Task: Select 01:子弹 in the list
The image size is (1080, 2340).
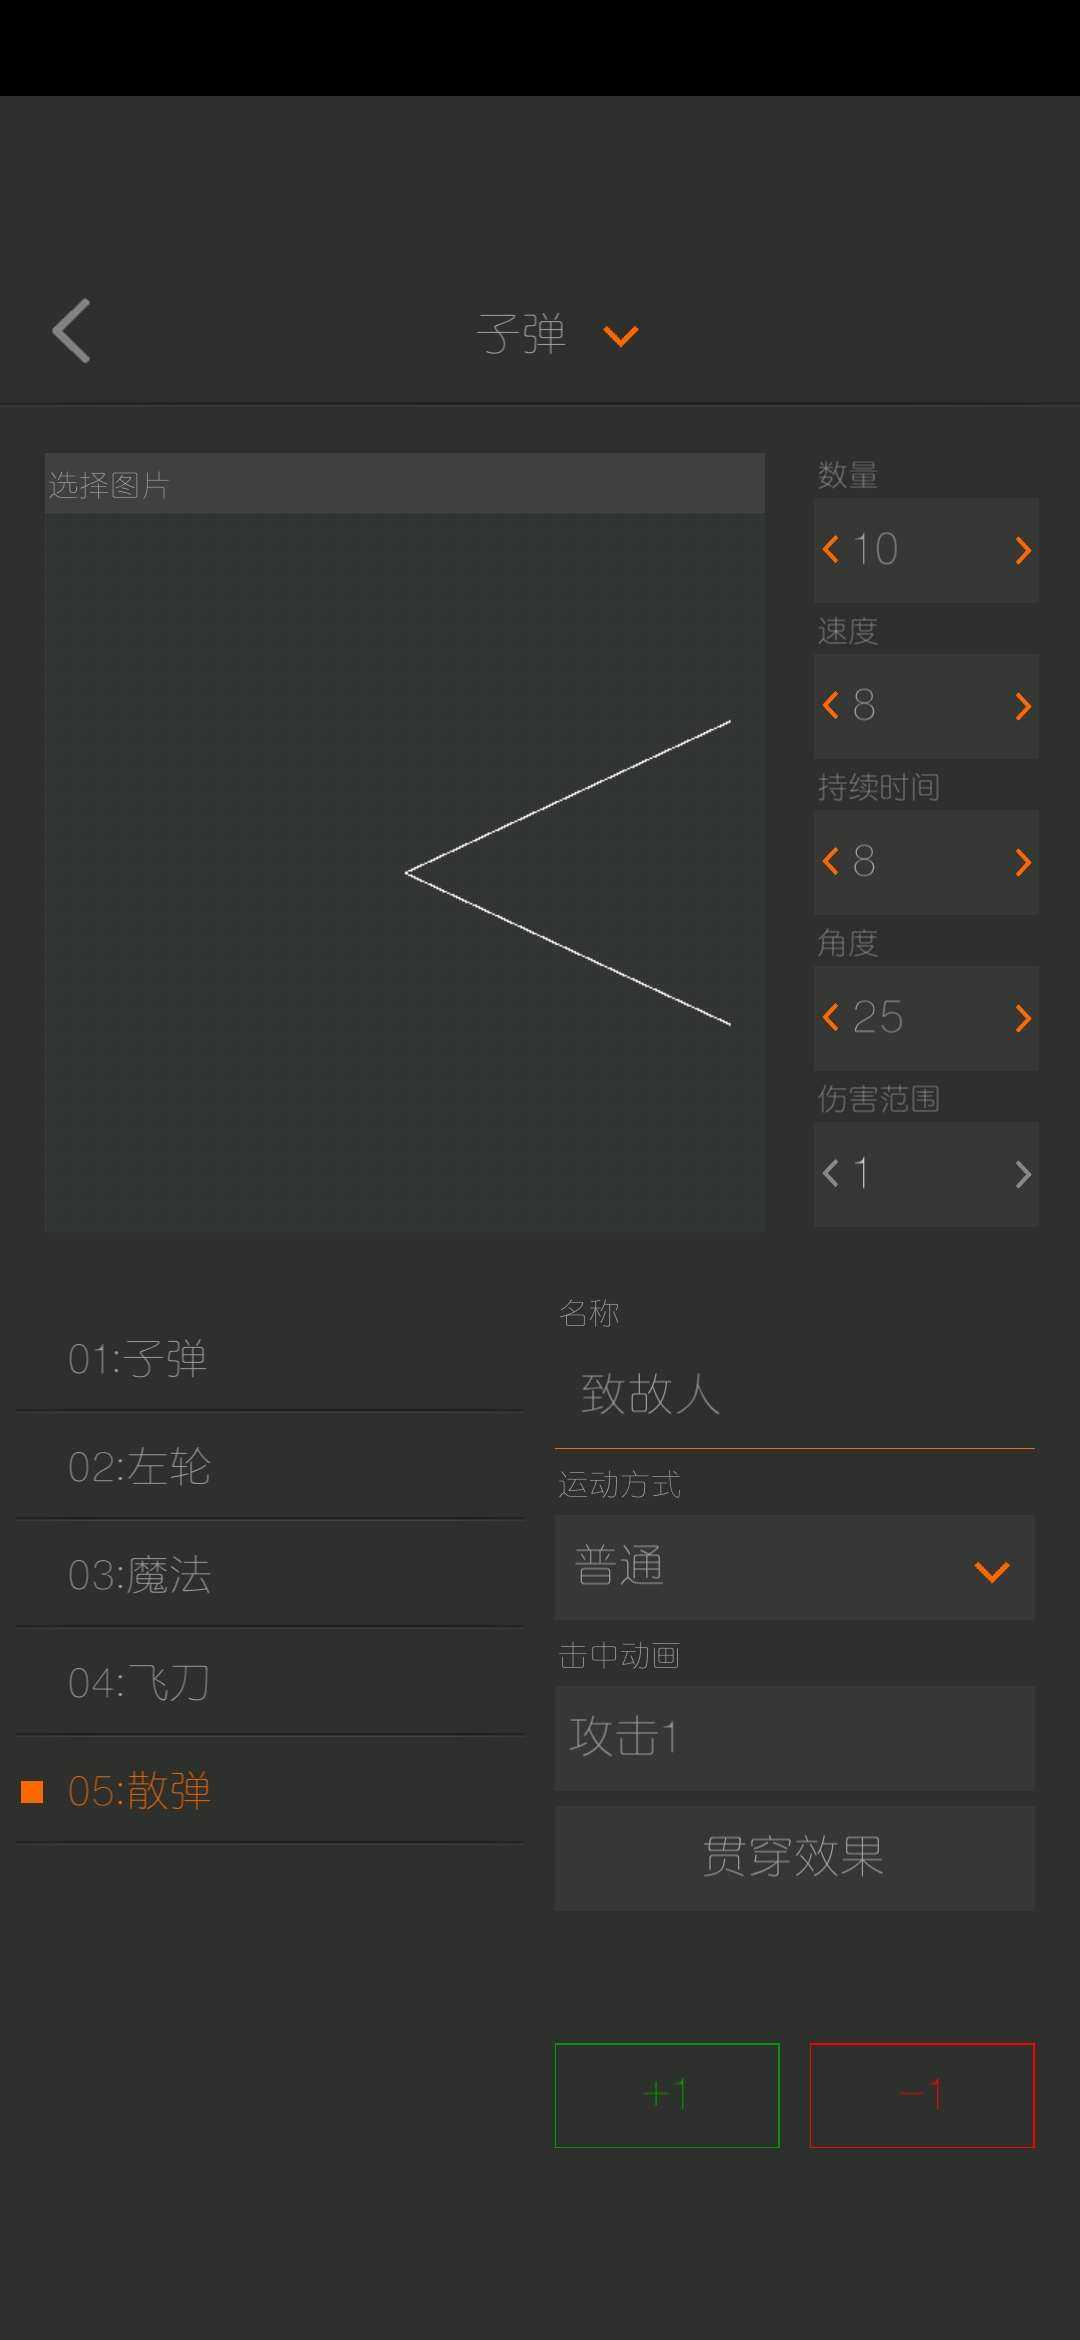Action: (x=270, y=1359)
